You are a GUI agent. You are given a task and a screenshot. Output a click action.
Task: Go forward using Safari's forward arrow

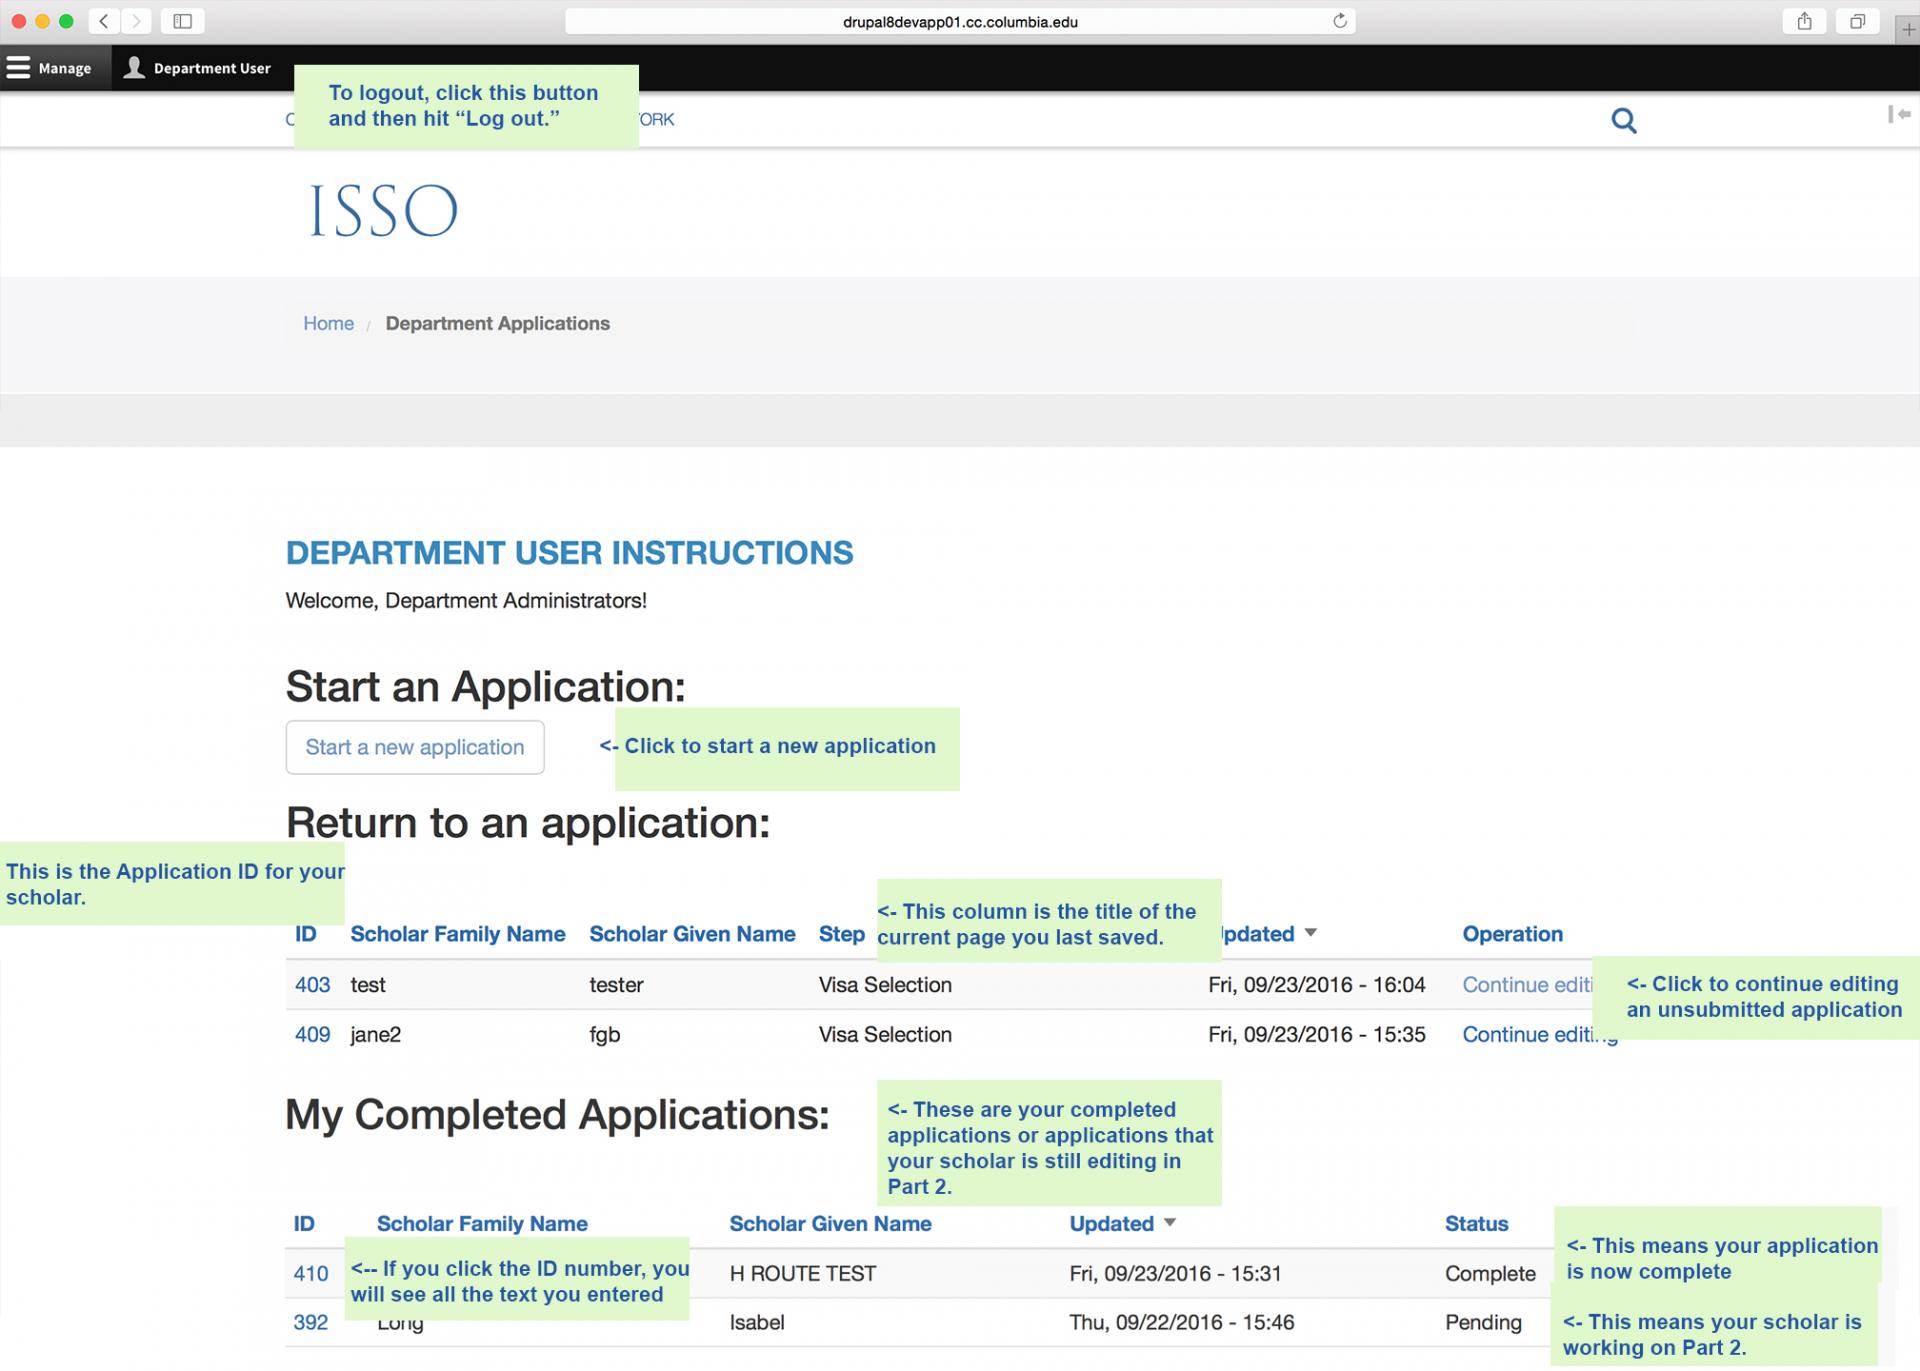(x=137, y=21)
